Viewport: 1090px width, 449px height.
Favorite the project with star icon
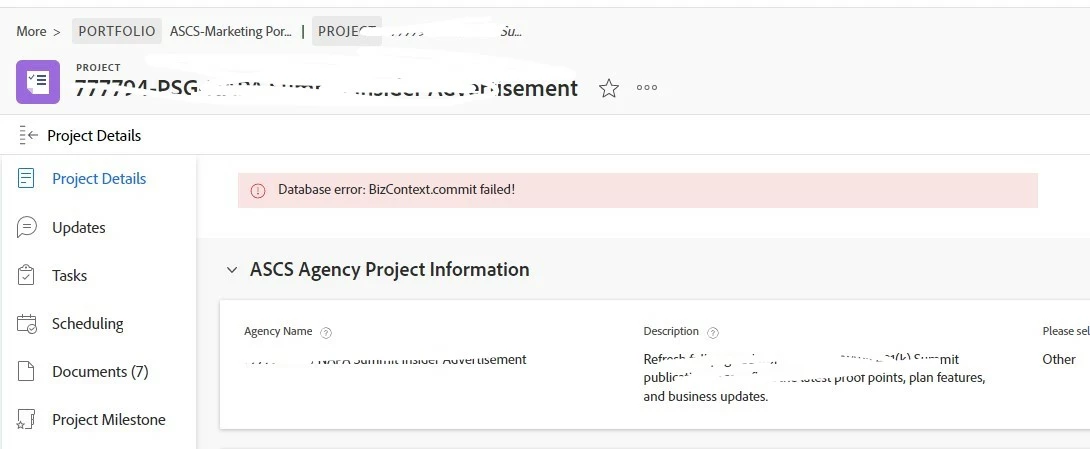click(608, 88)
